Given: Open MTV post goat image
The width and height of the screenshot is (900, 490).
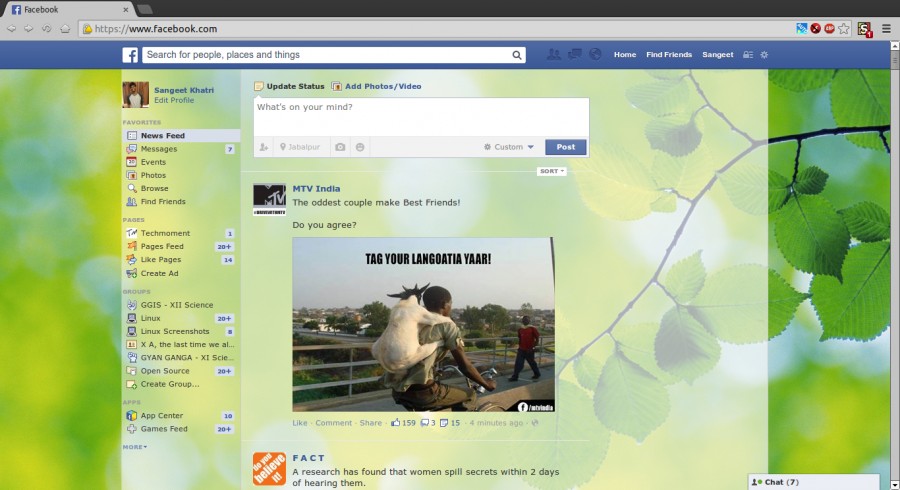Looking at the screenshot, I should click(x=424, y=324).
